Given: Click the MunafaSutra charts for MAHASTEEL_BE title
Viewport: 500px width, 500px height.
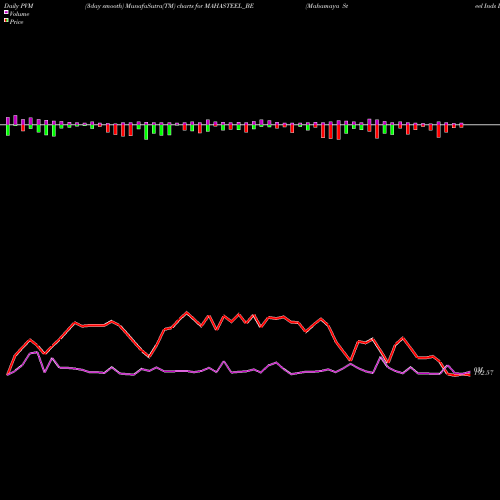Looking at the screenshot, I should point(169,6).
